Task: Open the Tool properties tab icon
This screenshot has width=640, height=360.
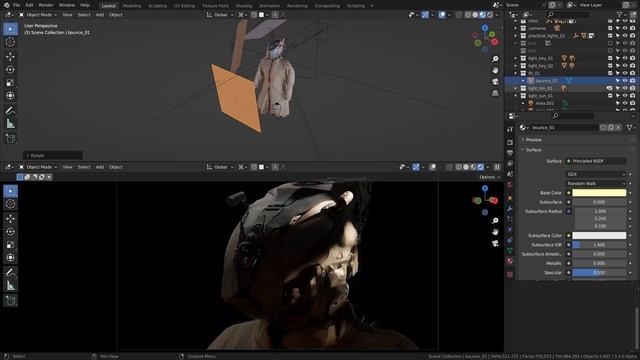Action: click(510, 129)
